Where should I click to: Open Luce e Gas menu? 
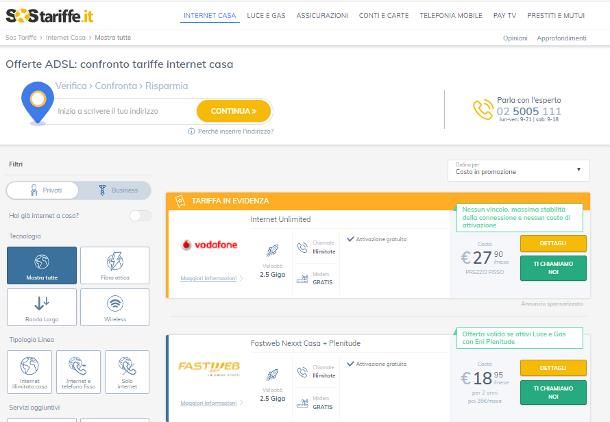click(x=266, y=16)
